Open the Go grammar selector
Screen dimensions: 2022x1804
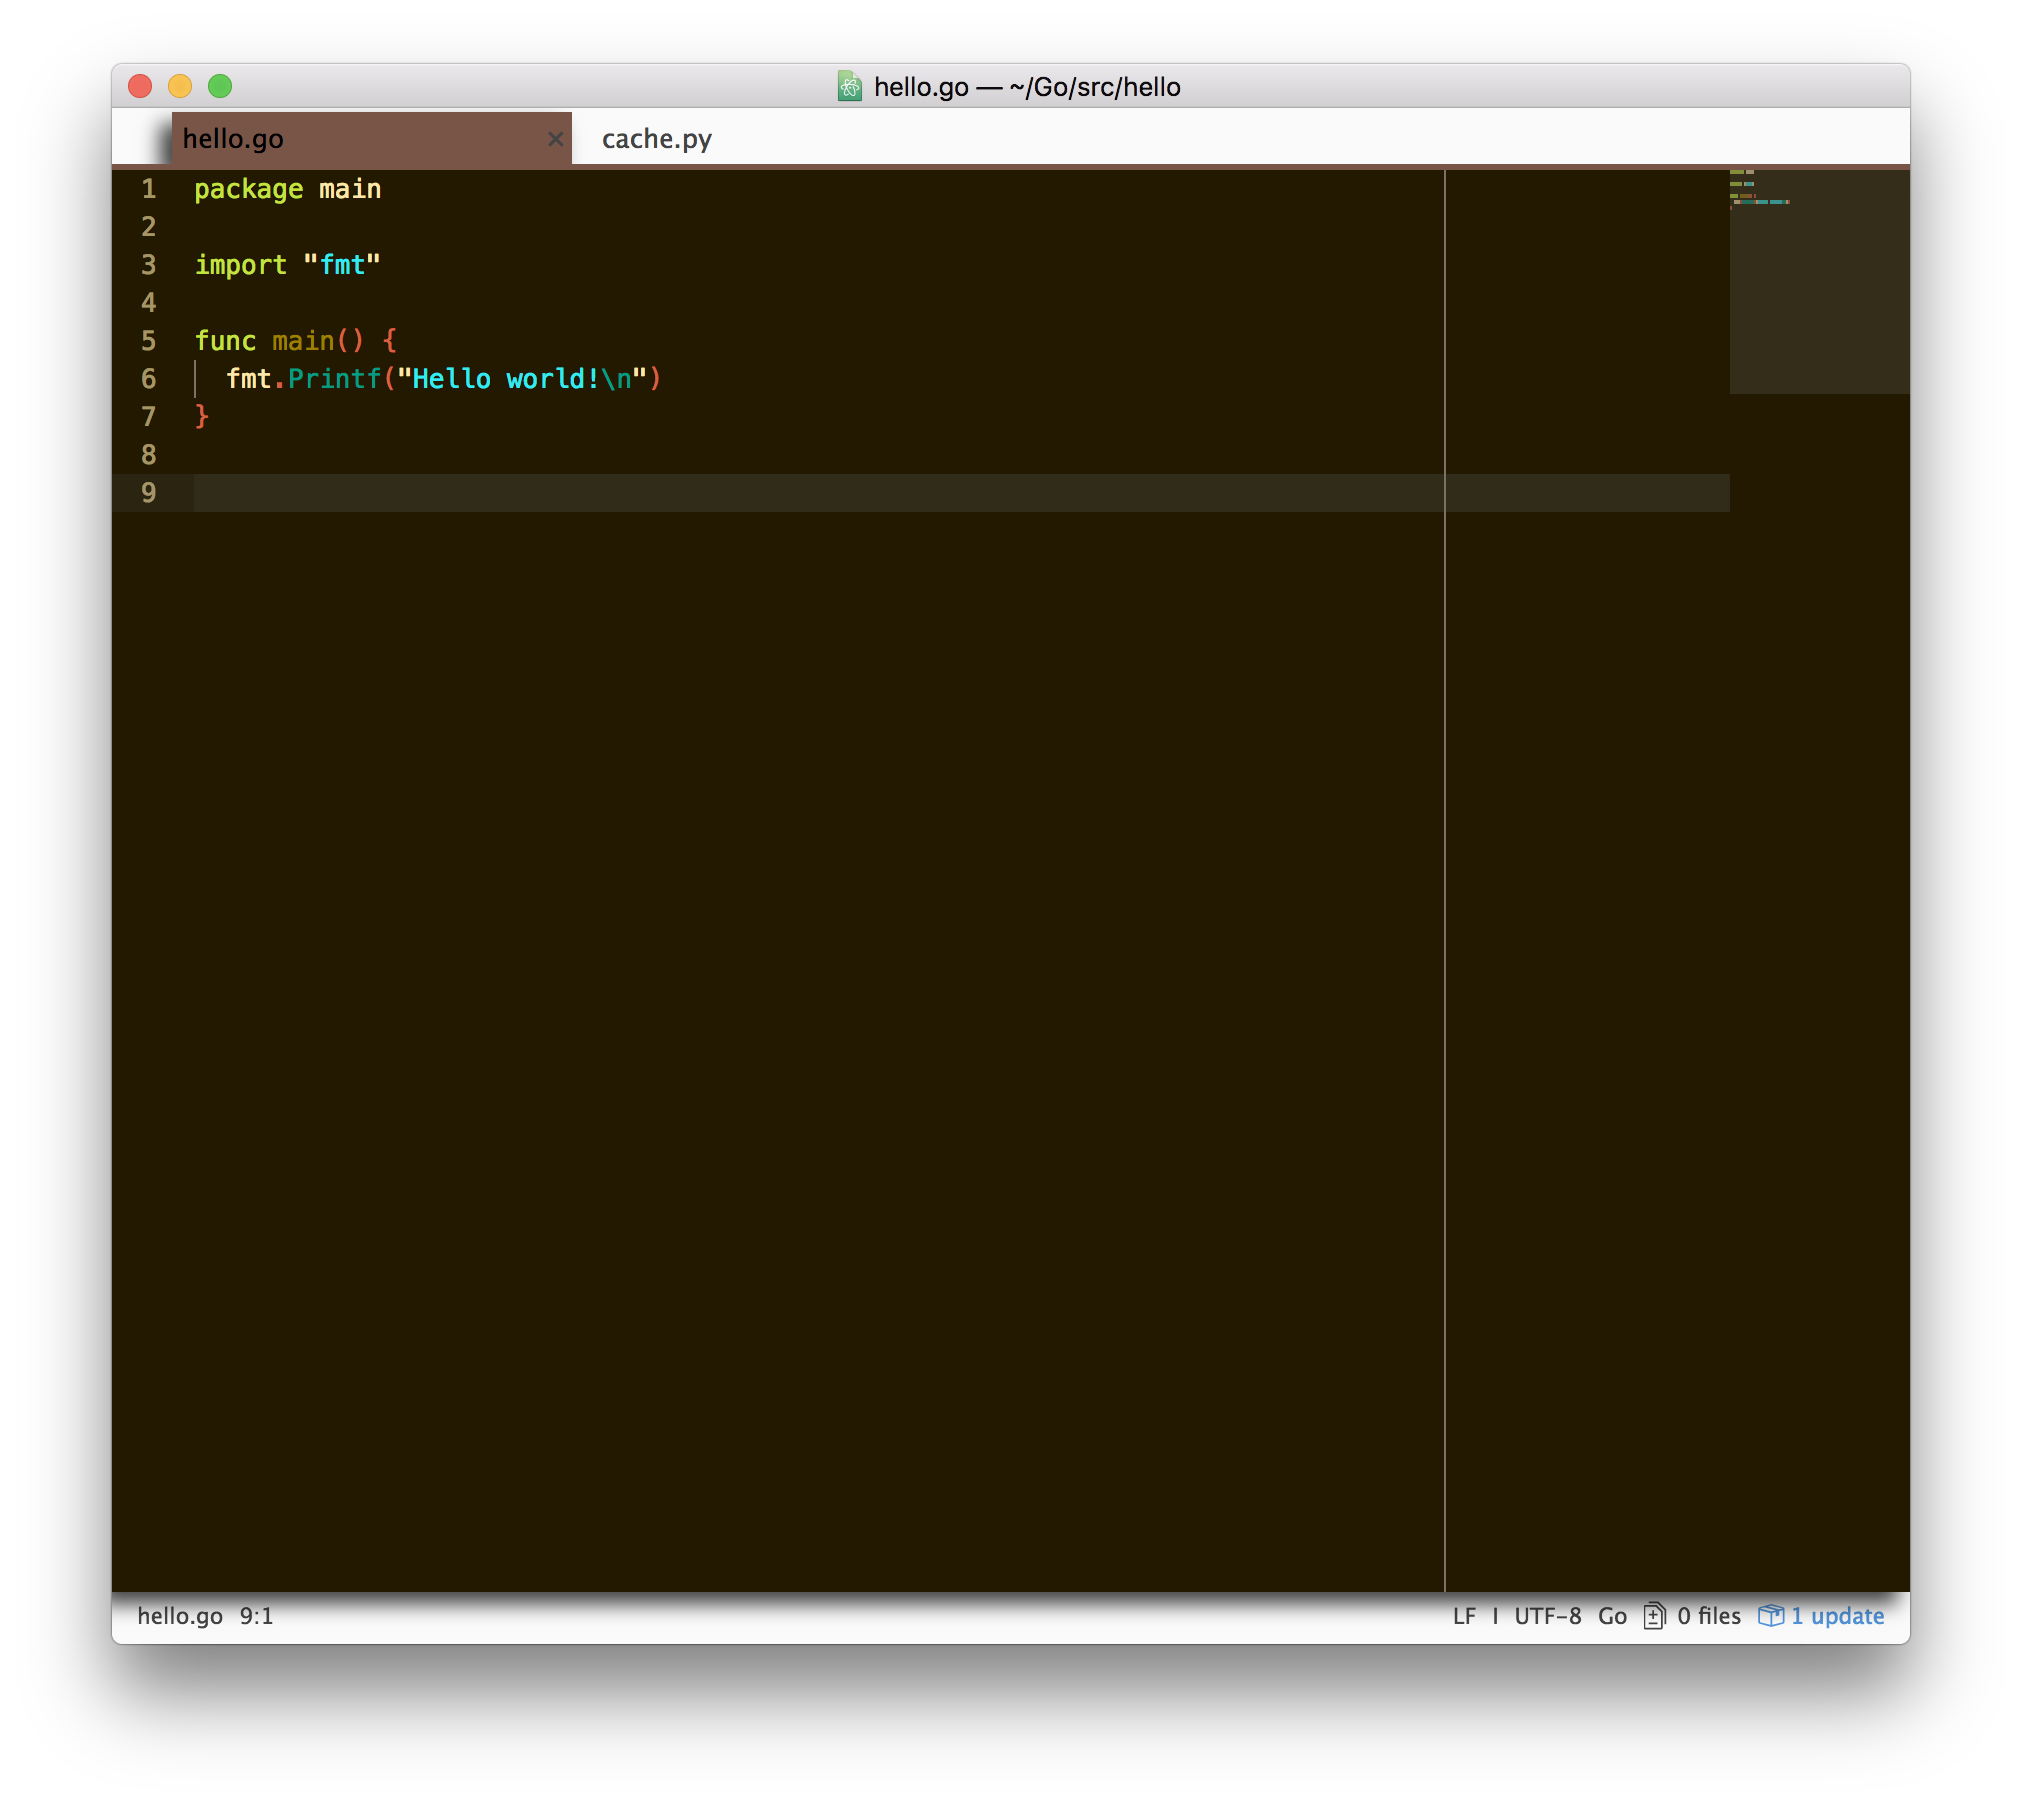click(x=1611, y=1616)
